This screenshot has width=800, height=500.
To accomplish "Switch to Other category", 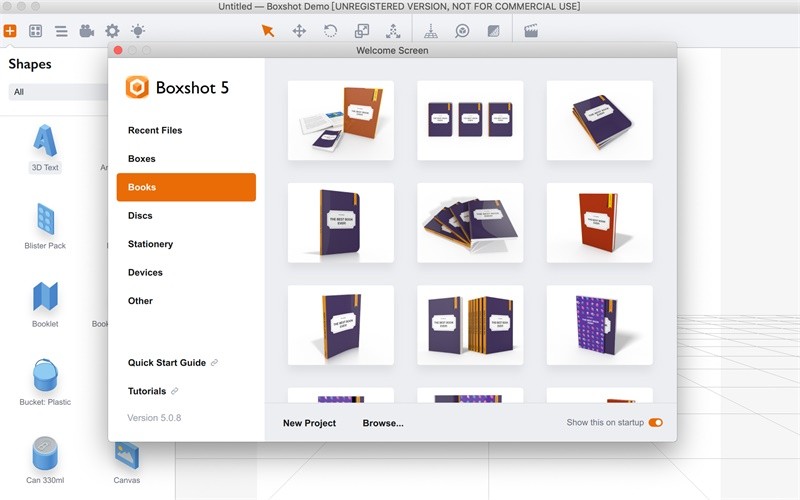I will (140, 301).
